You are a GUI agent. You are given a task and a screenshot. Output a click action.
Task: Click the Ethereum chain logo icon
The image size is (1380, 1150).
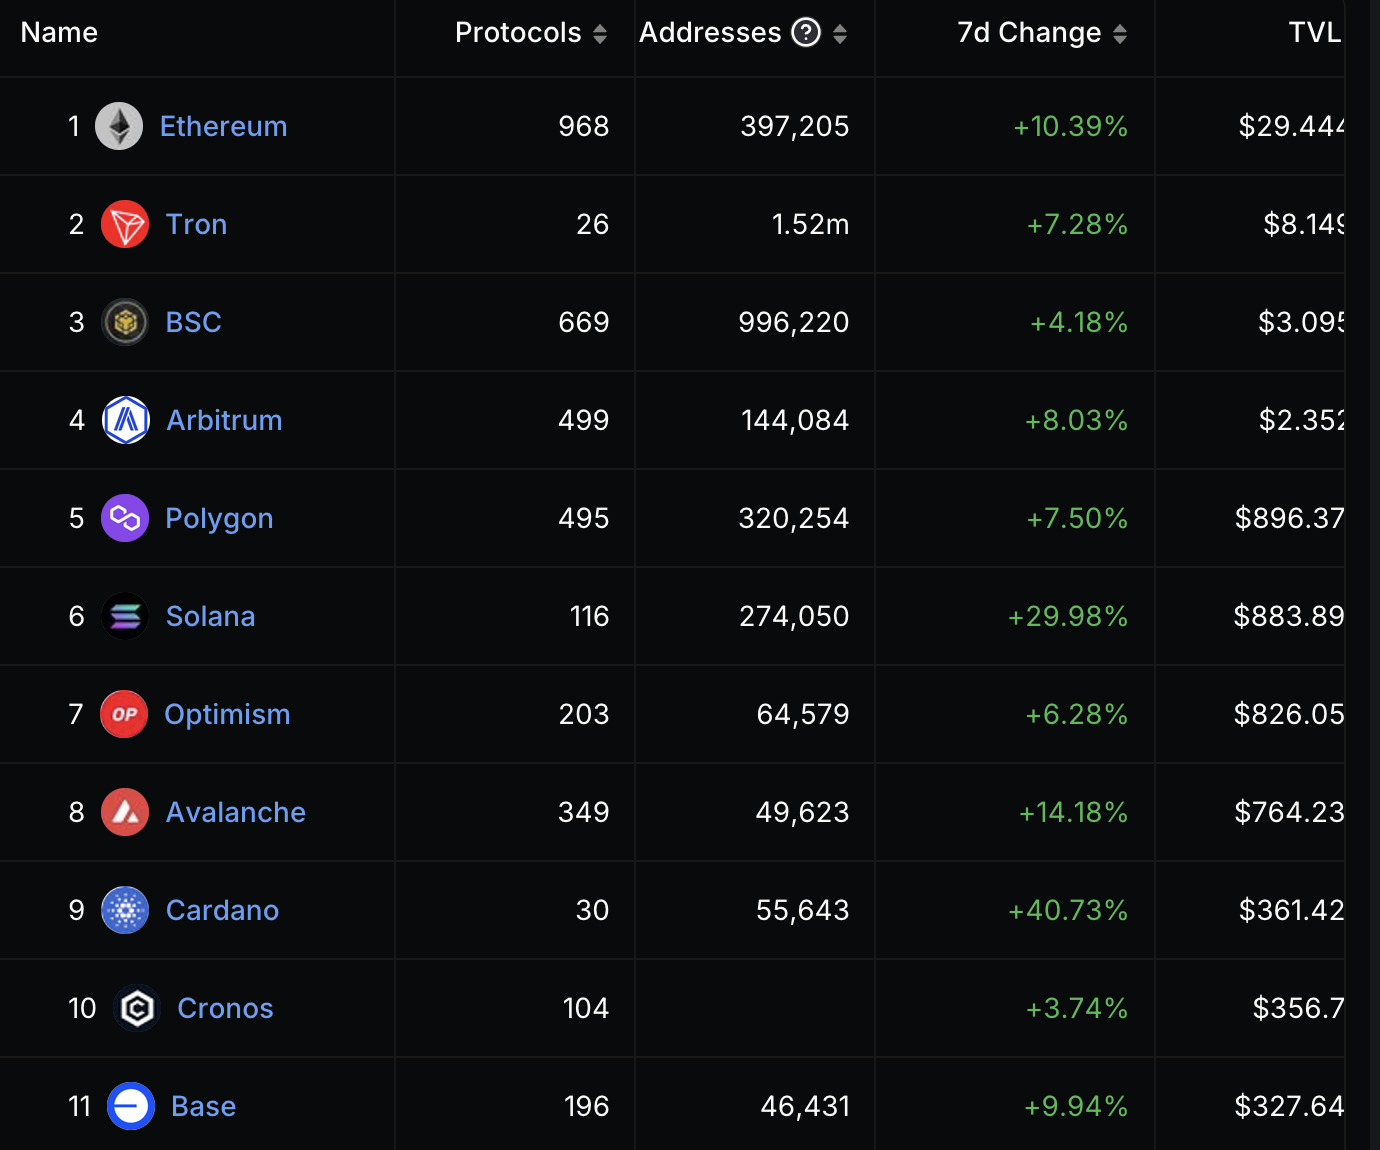coord(119,126)
